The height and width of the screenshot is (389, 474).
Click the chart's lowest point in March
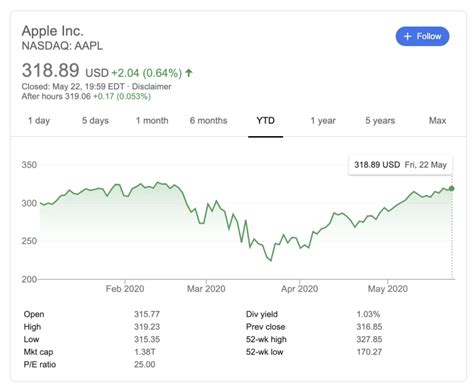271,261
